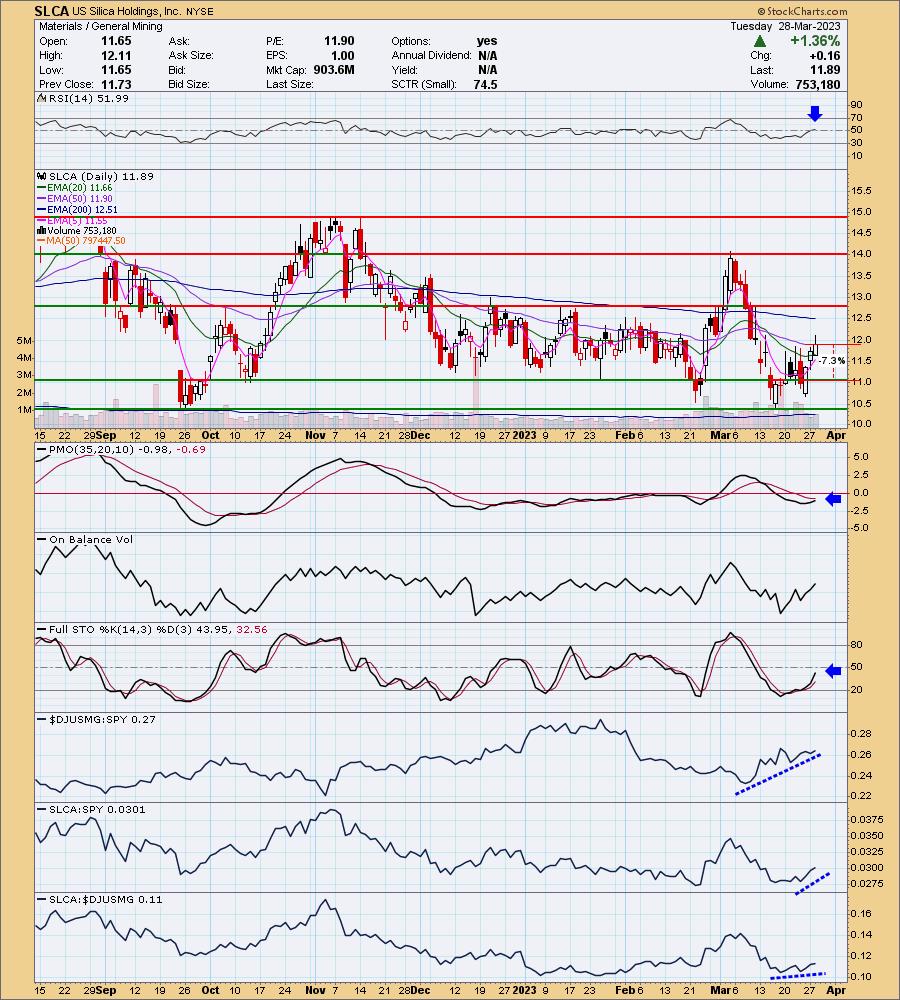The image size is (900, 1000).
Task: Click the NYSE exchange label
Action: point(200,11)
